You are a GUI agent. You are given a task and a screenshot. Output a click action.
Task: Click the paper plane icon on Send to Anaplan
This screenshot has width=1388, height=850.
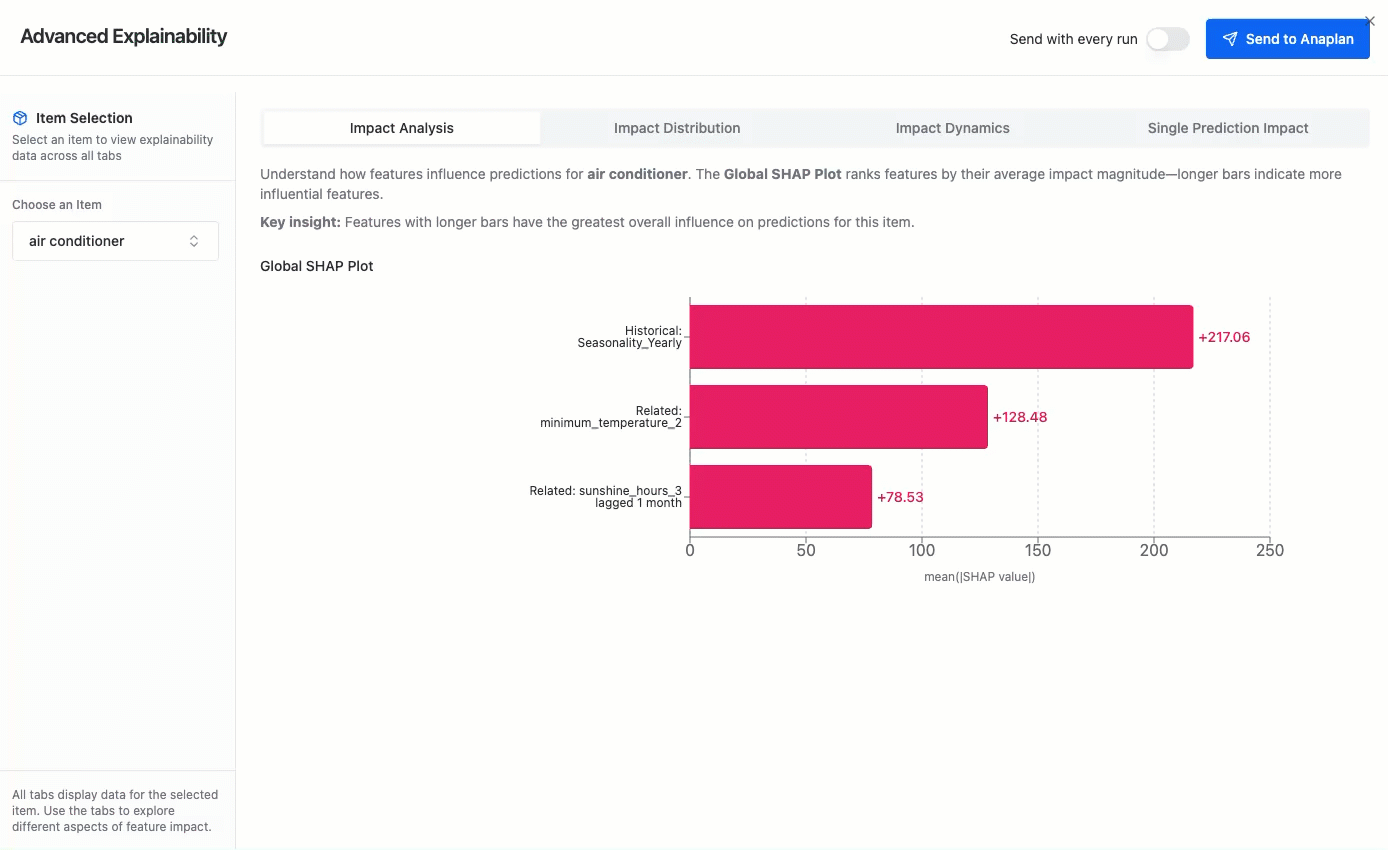[1230, 39]
